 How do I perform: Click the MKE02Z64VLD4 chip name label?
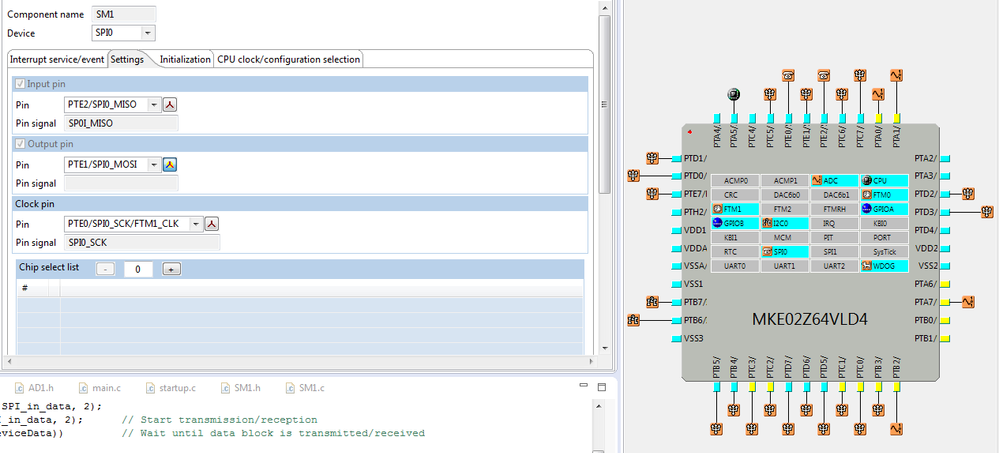coord(810,319)
